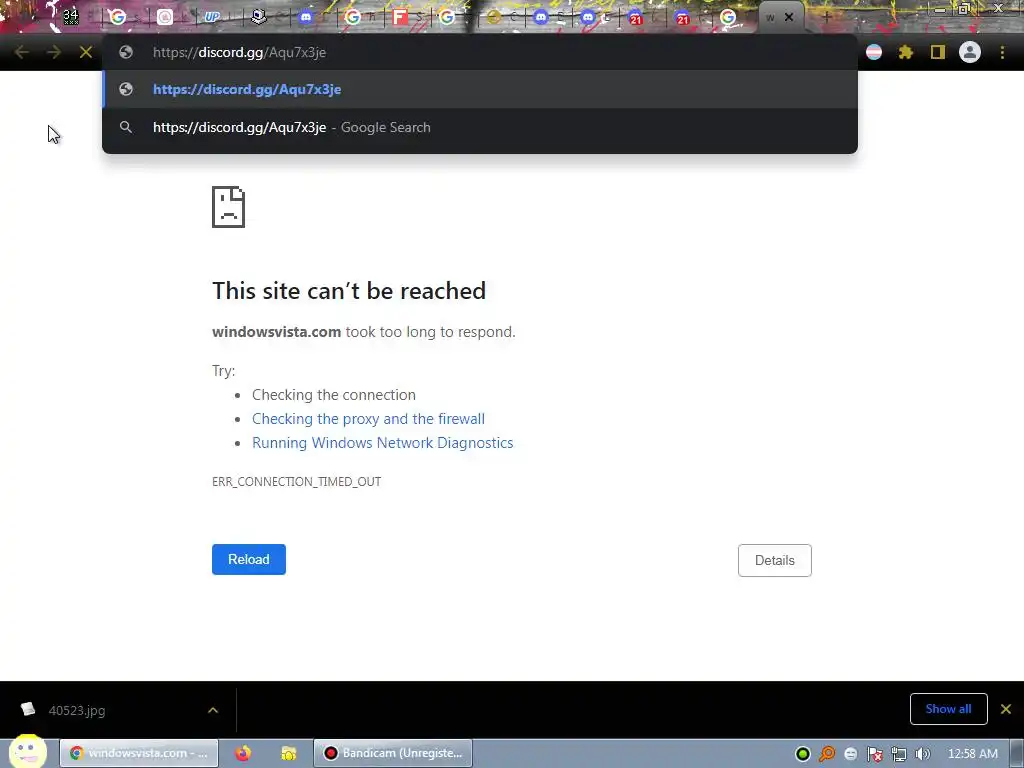Go forward to the next page
This screenshot has height=768, width=1024.
[x=54, y=52]
